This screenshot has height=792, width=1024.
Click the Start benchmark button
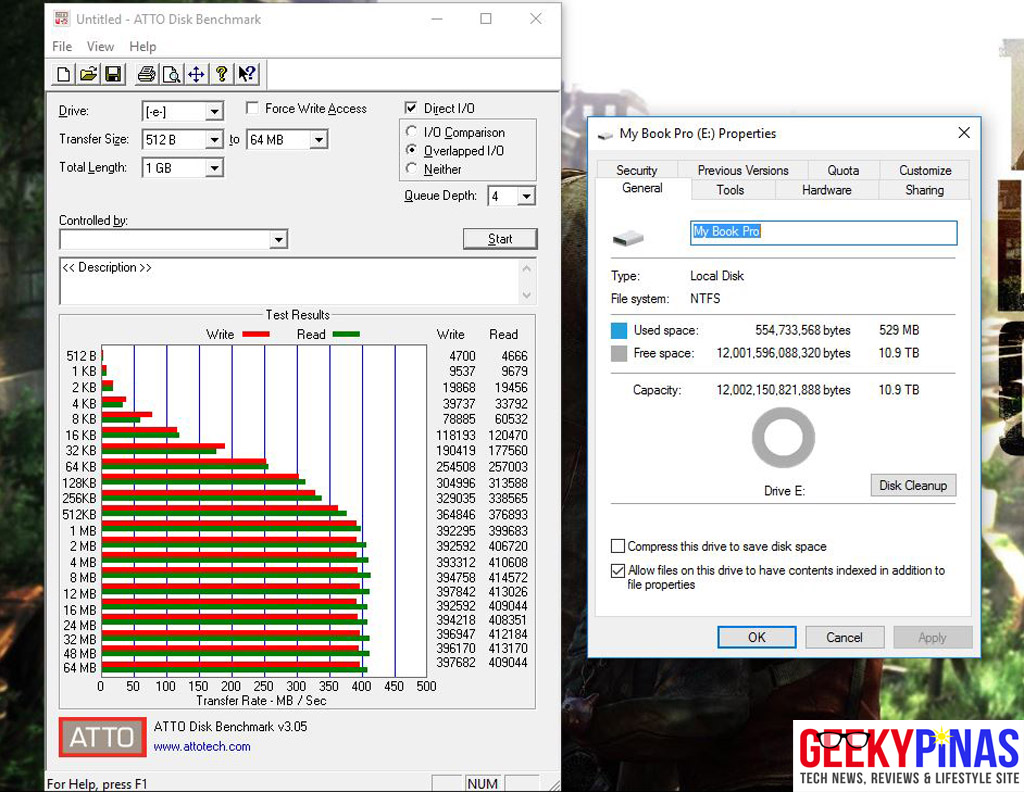pos(500,239)
